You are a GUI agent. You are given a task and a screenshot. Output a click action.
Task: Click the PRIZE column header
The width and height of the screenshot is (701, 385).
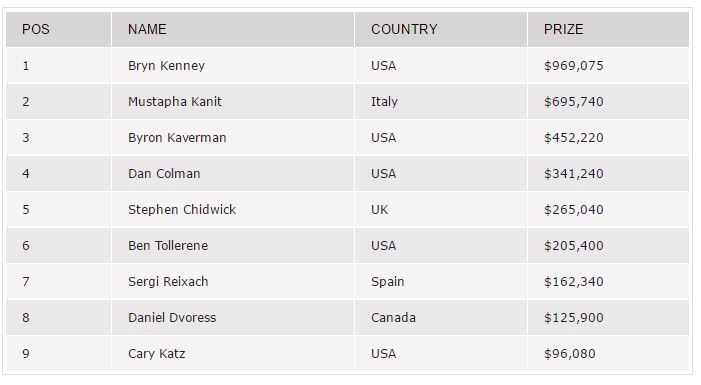pyautogui.click(x=563, y=30)
